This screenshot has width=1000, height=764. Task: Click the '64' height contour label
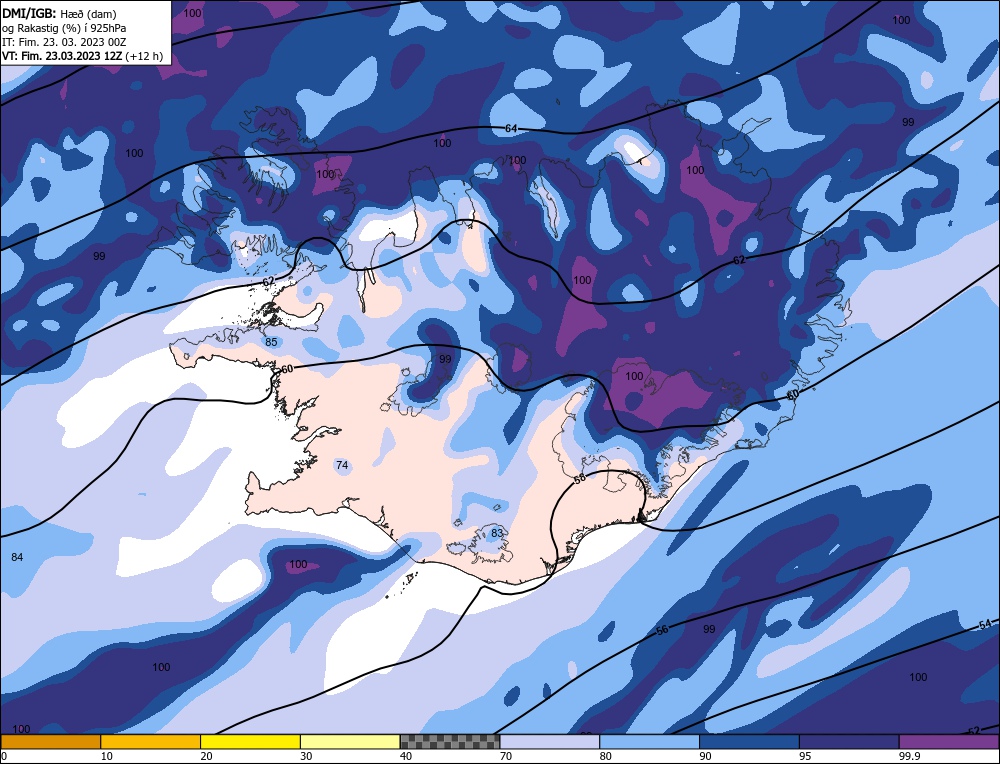click(x=511, y=129)
